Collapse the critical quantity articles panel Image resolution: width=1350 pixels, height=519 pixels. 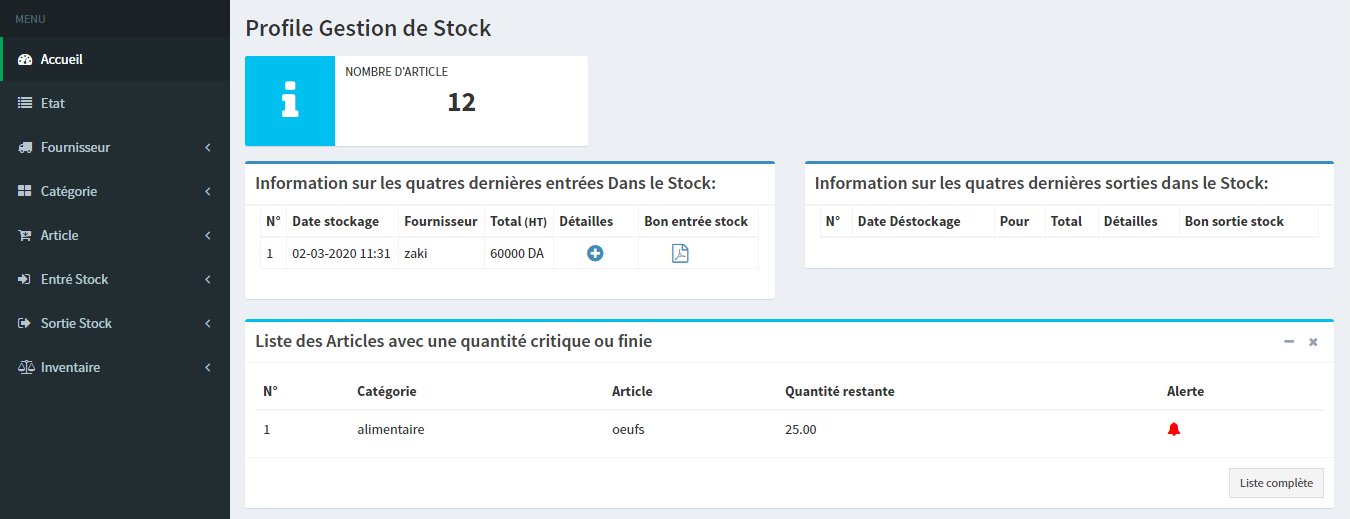click(x=1289, y=342)
